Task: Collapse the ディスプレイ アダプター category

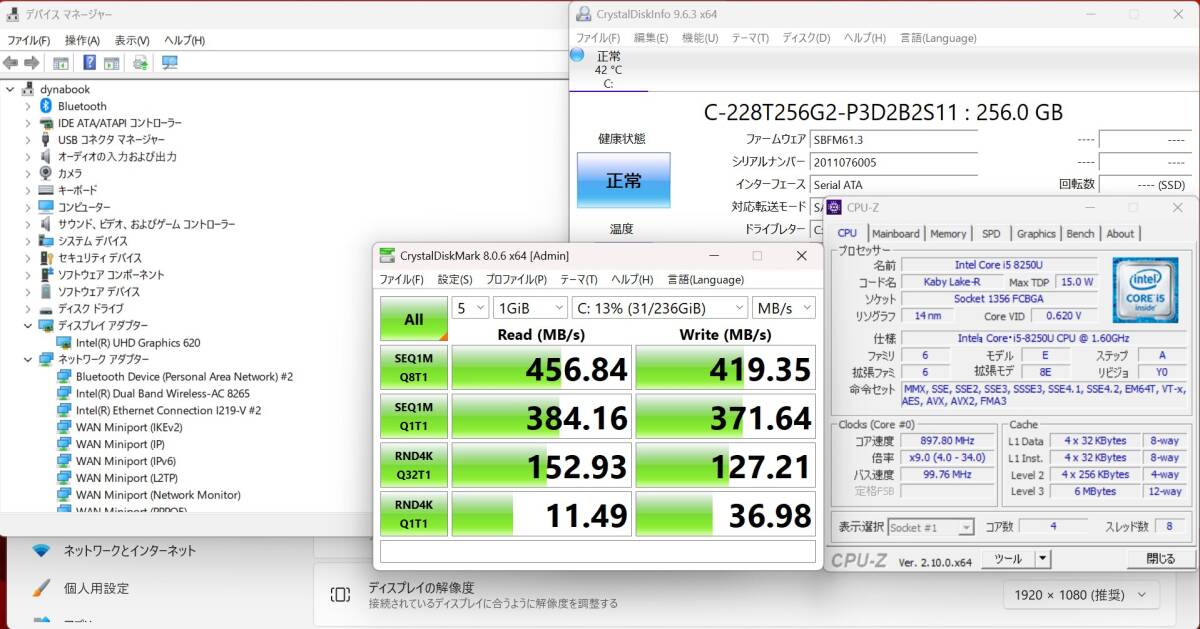Action: click(28, 326)
